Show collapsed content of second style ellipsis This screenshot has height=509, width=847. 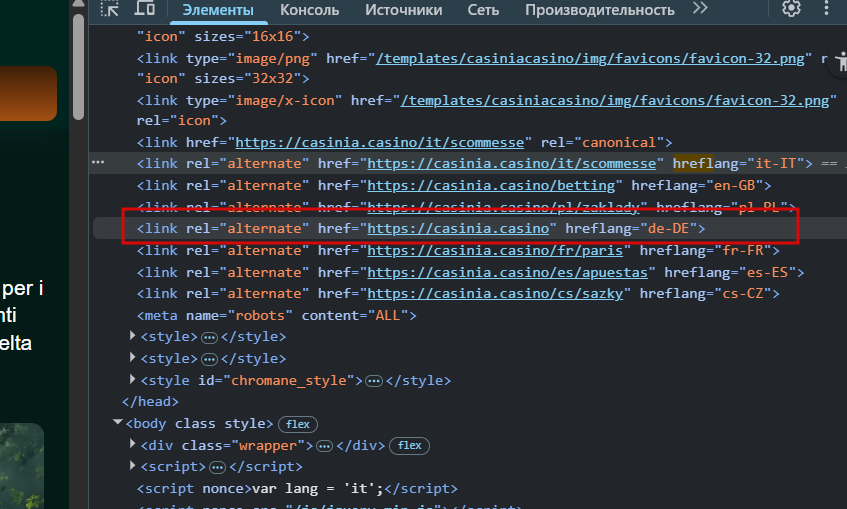209,359
